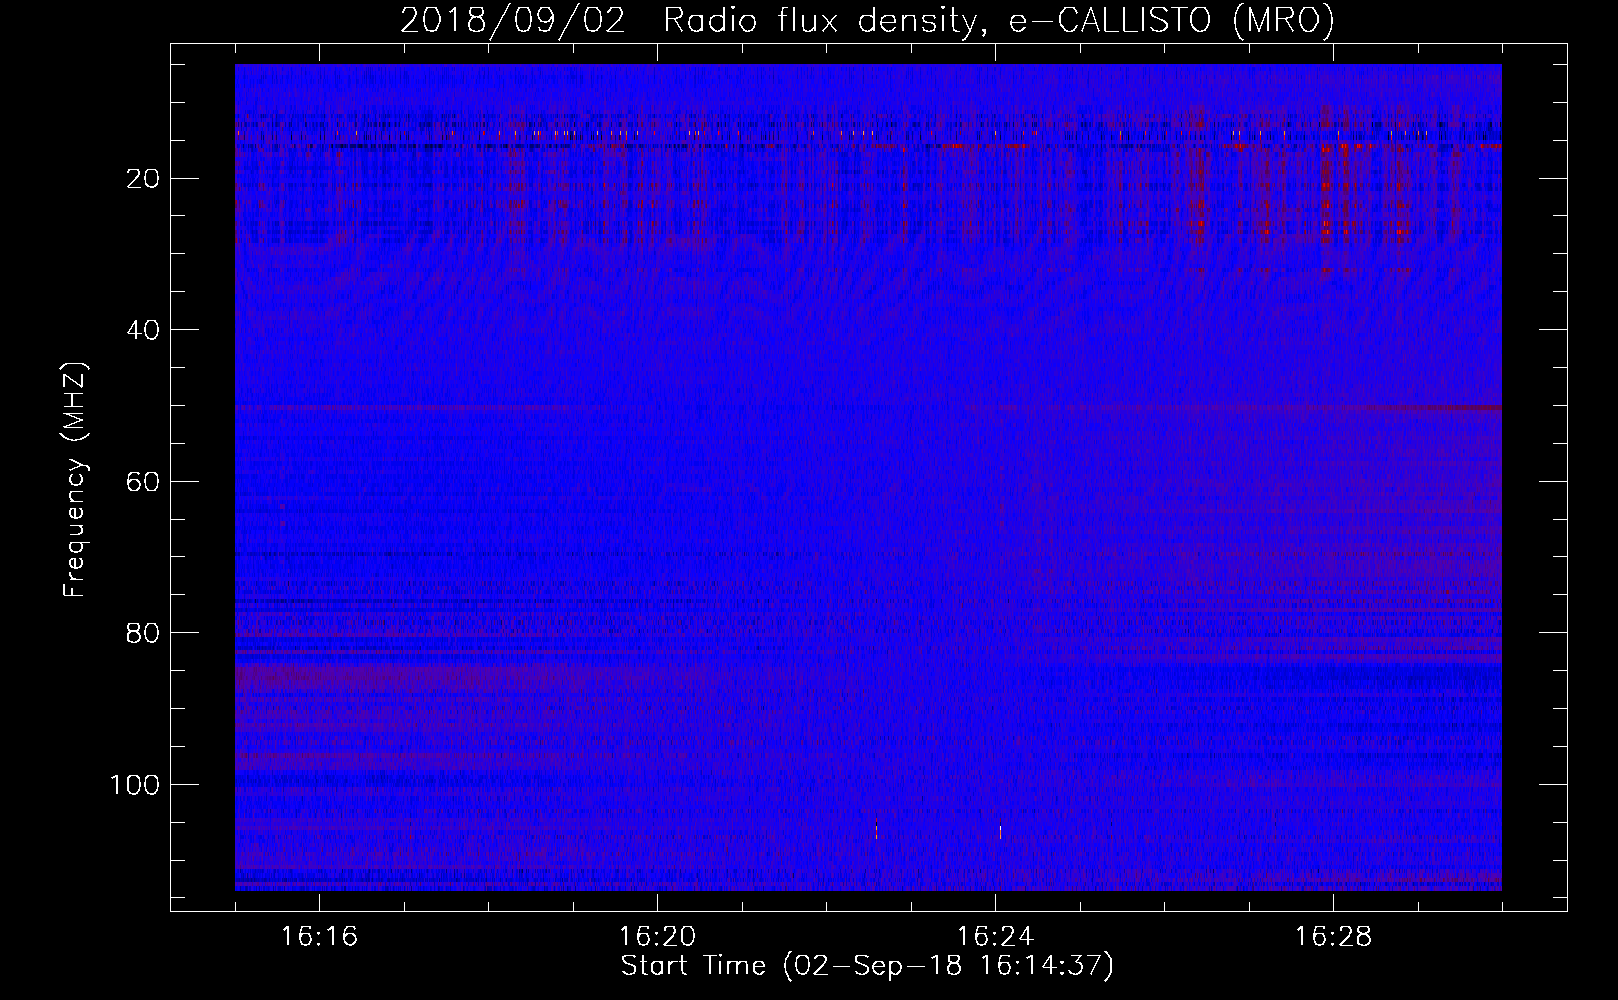Click the 16:28 time tick label
1618x1000 pixels.
(1334, 937)
